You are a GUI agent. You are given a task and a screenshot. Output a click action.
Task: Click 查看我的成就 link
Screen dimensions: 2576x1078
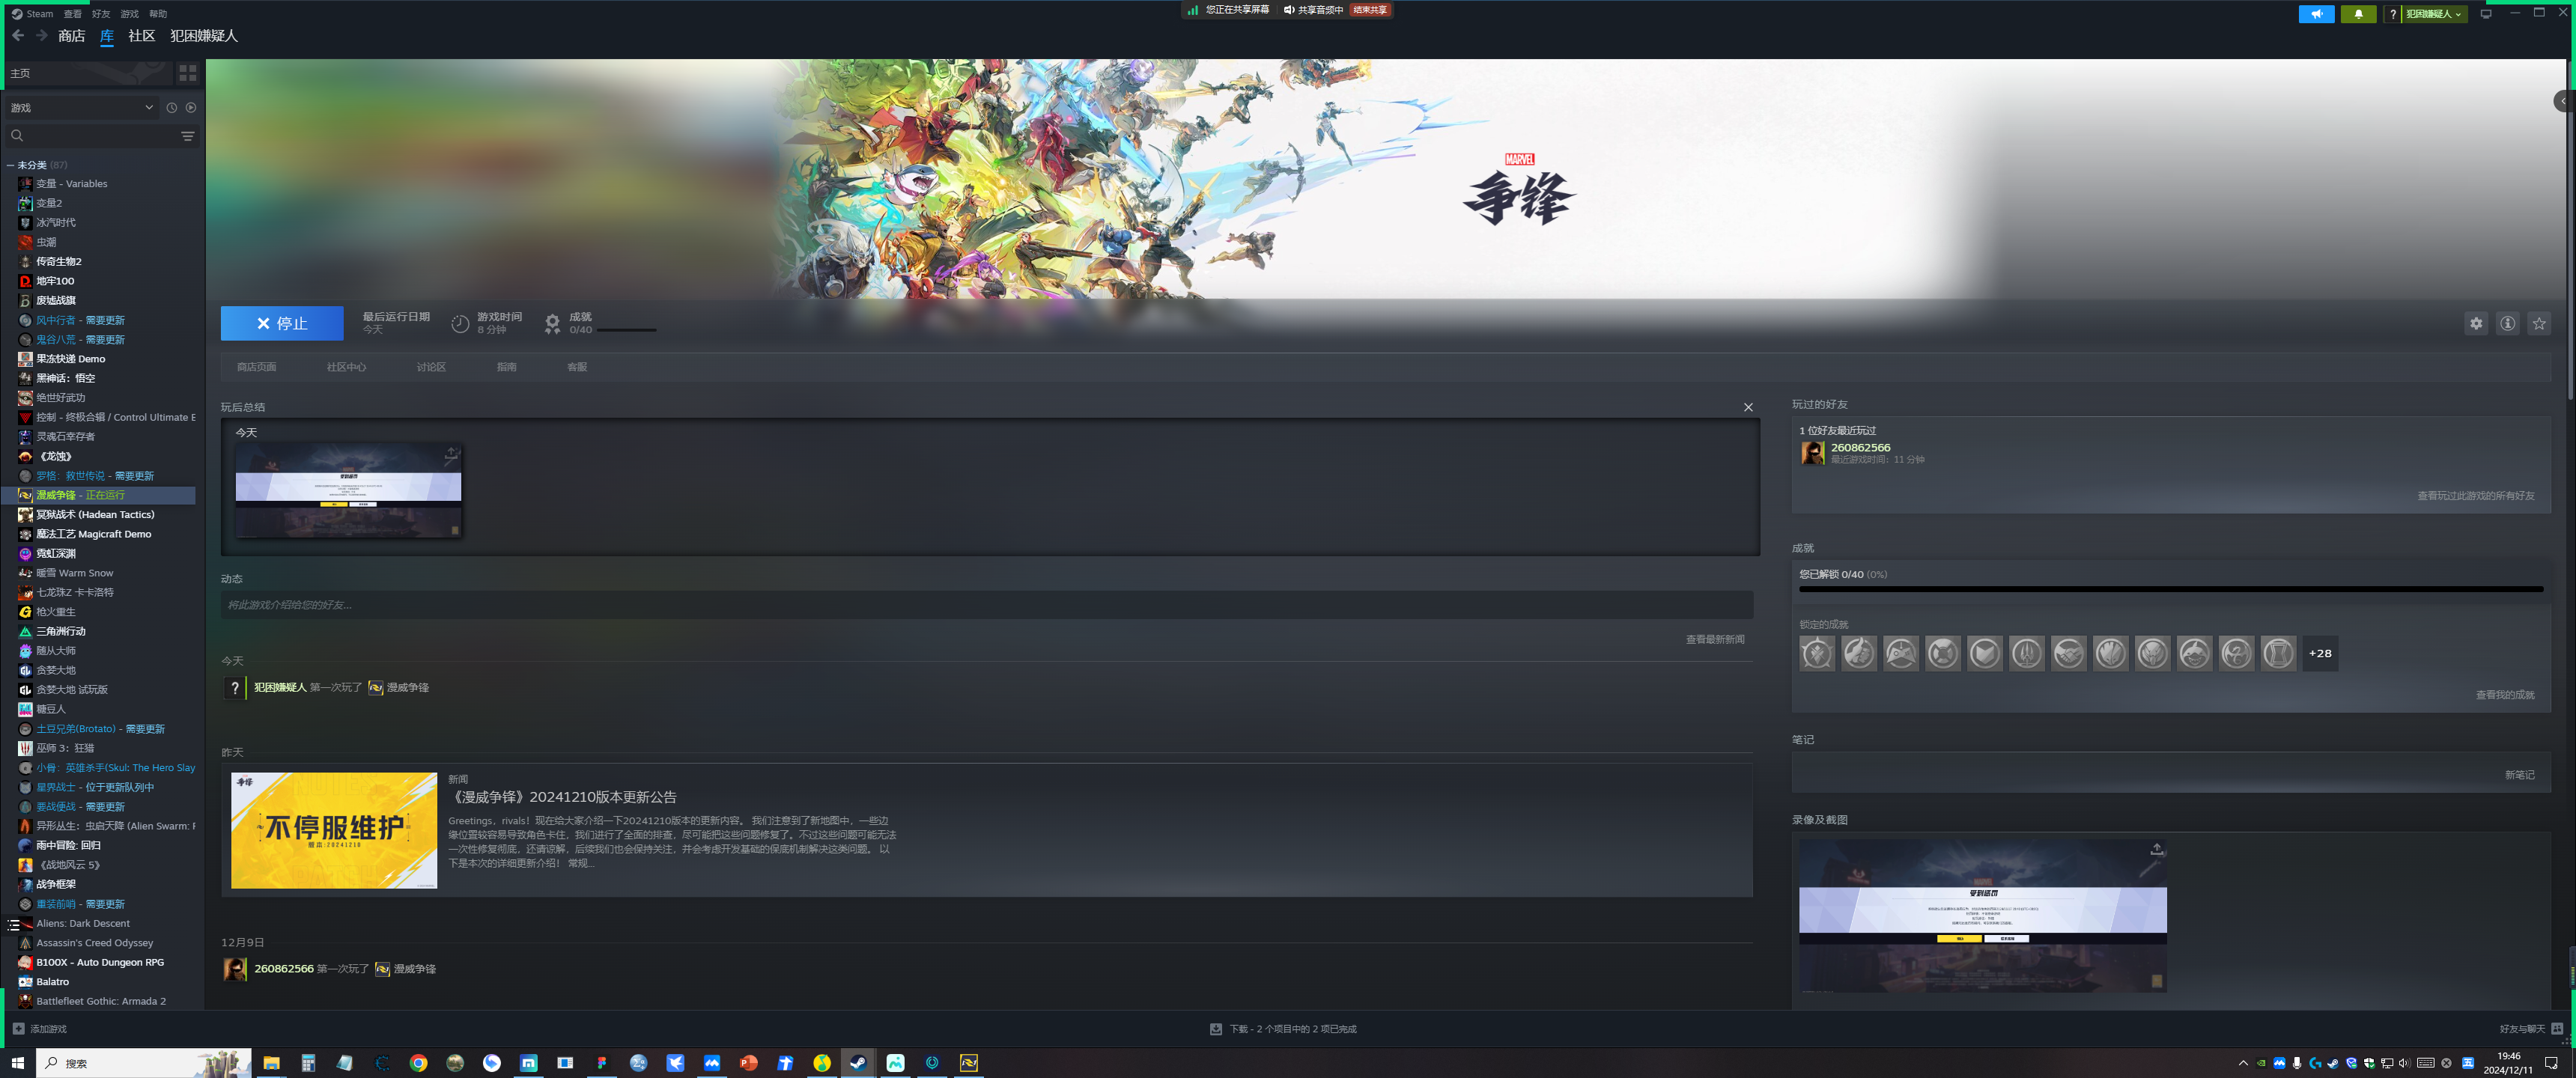(x=2504, y=695)
